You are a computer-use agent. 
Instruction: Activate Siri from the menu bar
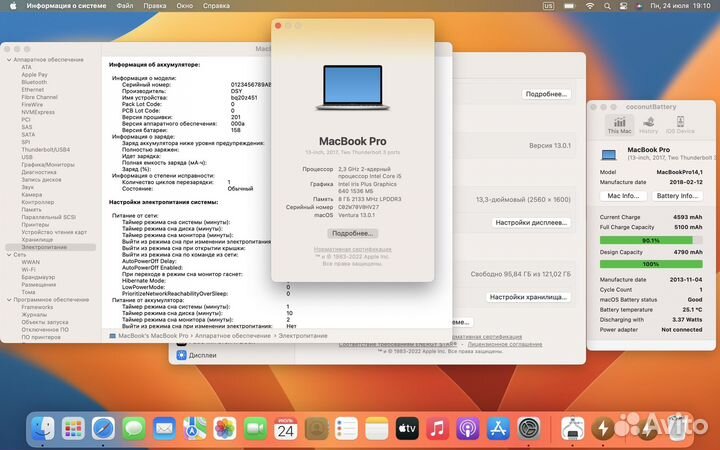tap(639, 6)
